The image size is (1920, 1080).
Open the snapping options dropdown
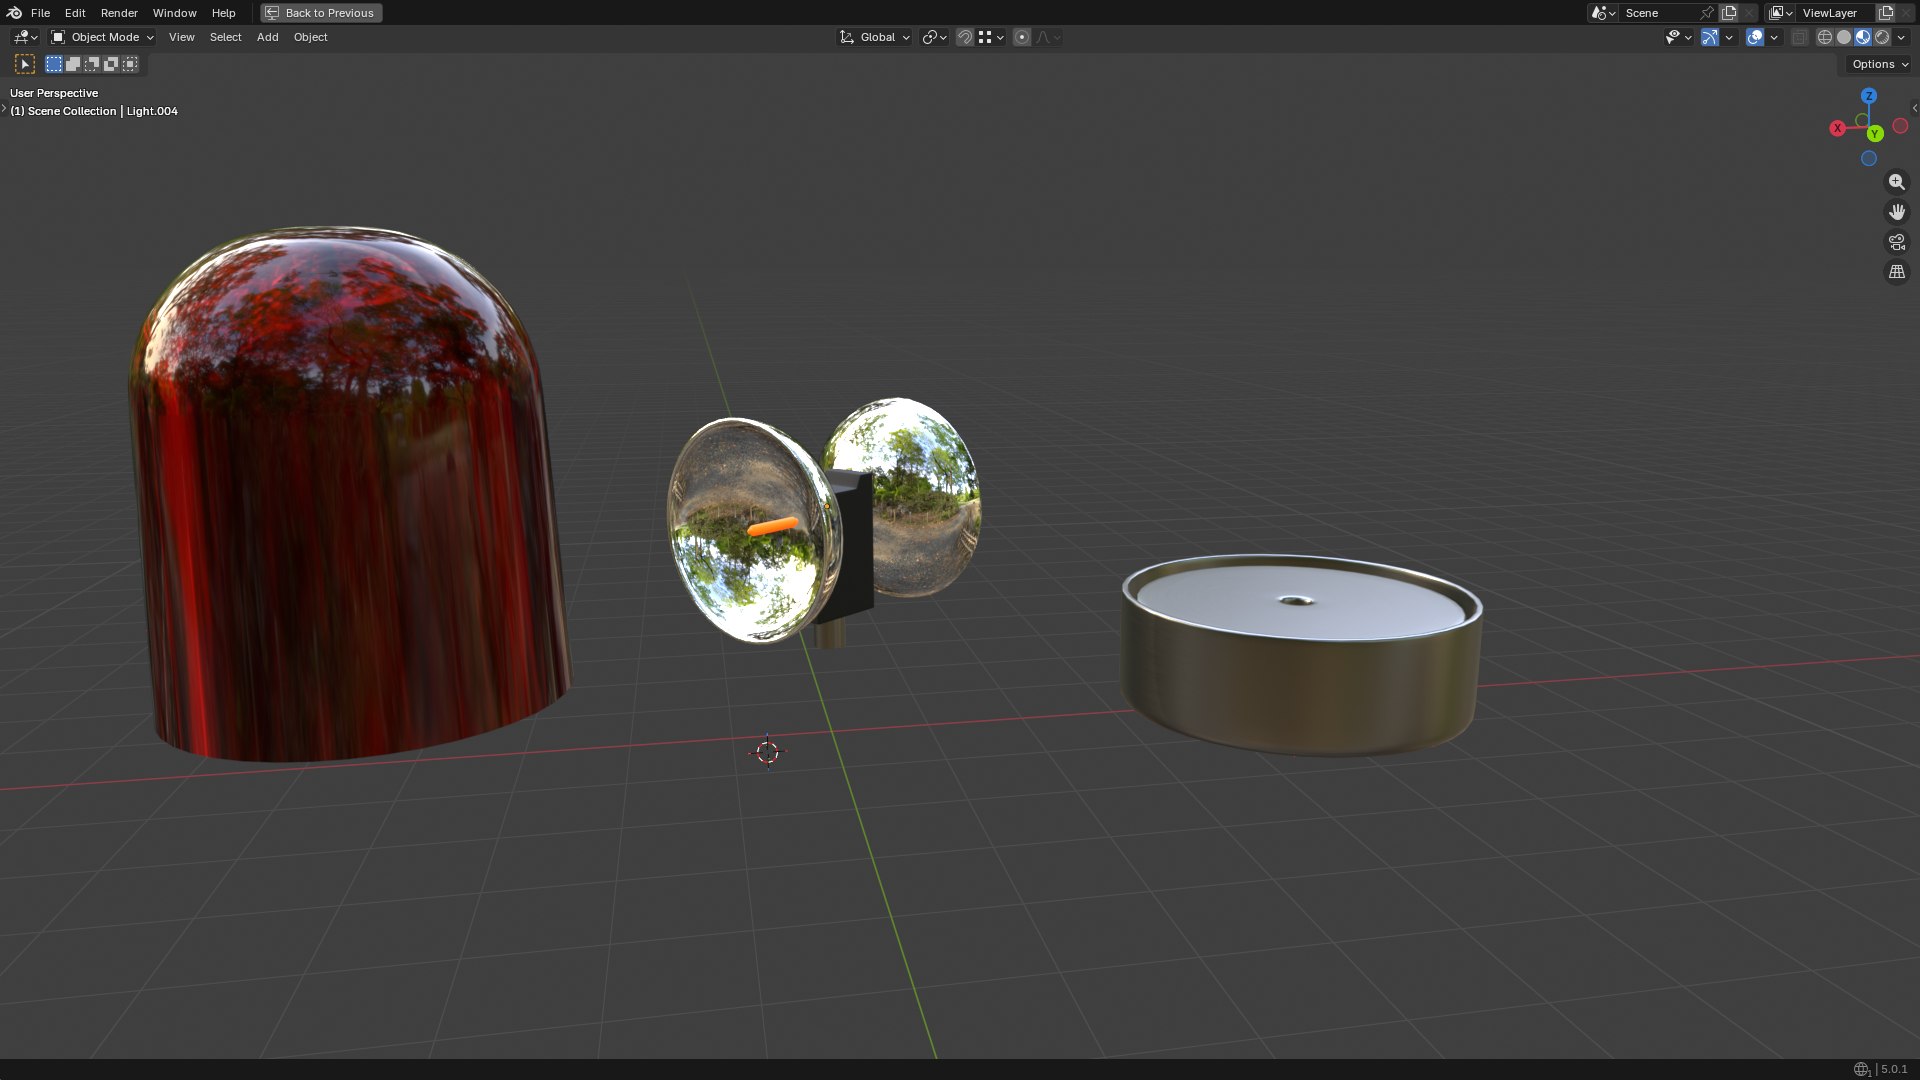(991, 37)
